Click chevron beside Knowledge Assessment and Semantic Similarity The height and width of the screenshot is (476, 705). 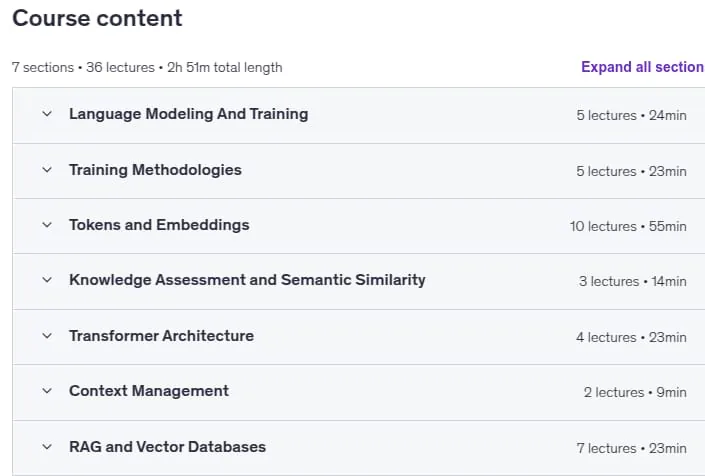pos(47,280)
